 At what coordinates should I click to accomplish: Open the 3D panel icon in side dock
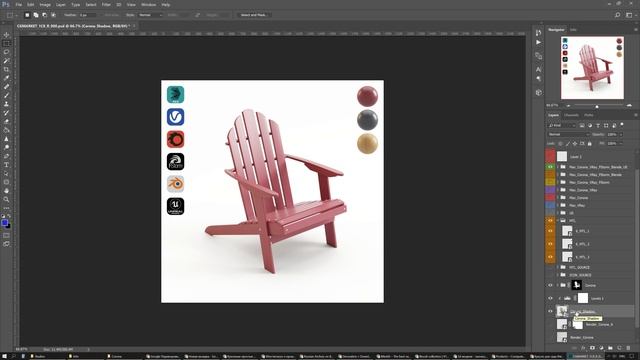pos(539,93)
